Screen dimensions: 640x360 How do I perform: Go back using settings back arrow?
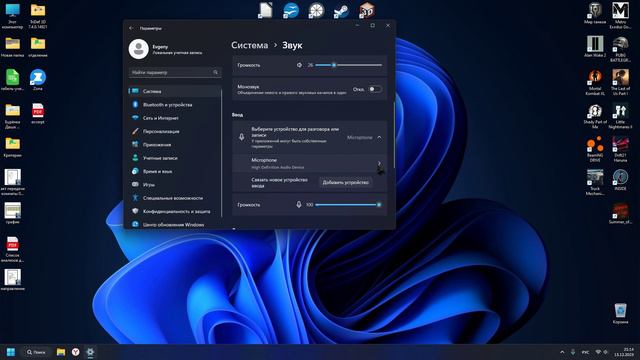131,28
